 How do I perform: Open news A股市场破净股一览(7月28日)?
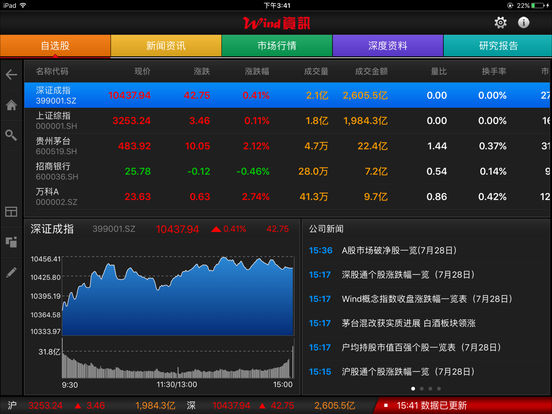399,250
